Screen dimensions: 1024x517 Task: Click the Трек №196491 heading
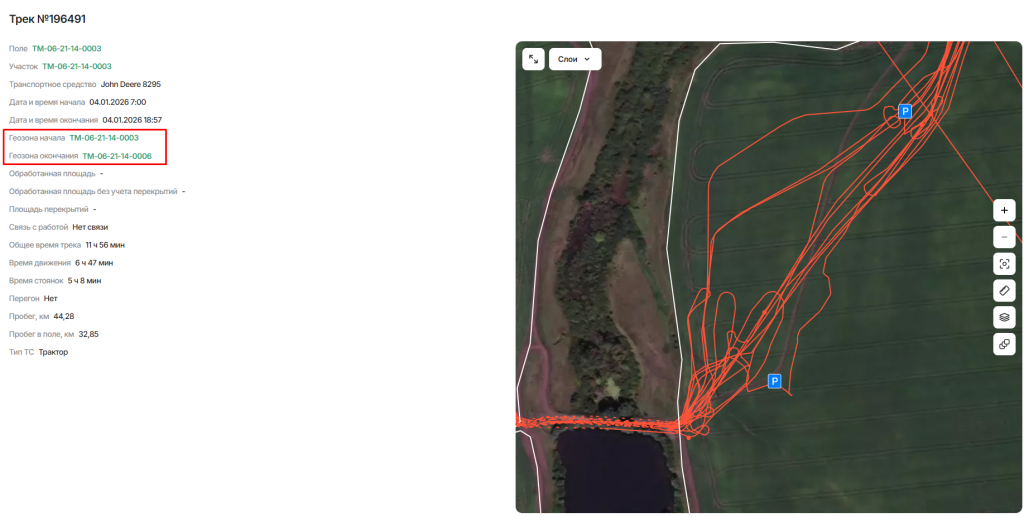pos(47,19)
